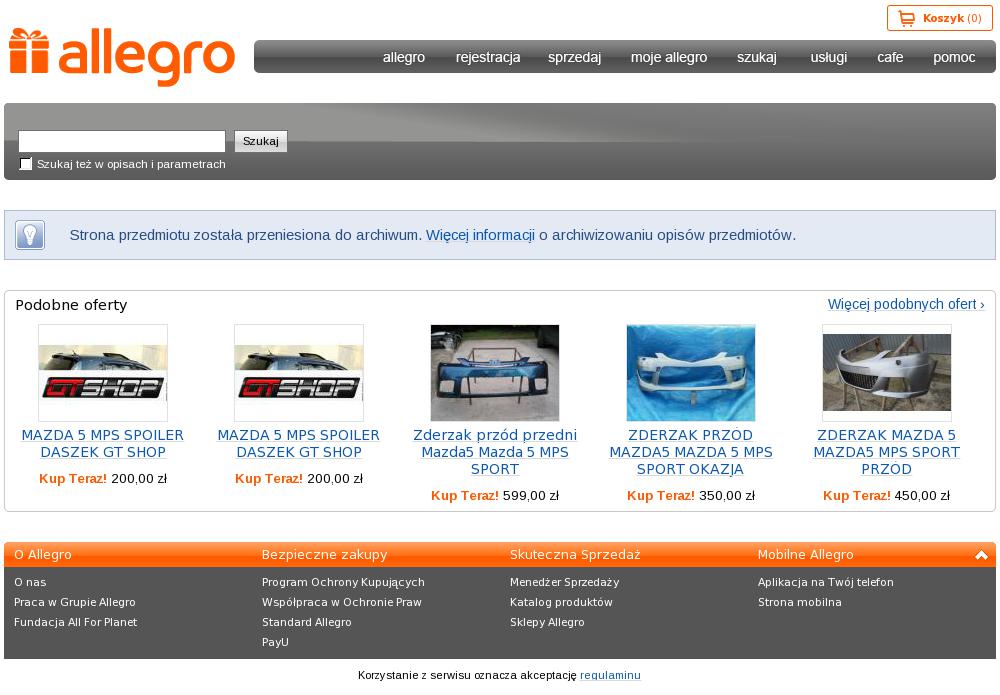Enable Szukaj też w opisach i parametrach
1000x695 pixels.
[x=26, y=164]
